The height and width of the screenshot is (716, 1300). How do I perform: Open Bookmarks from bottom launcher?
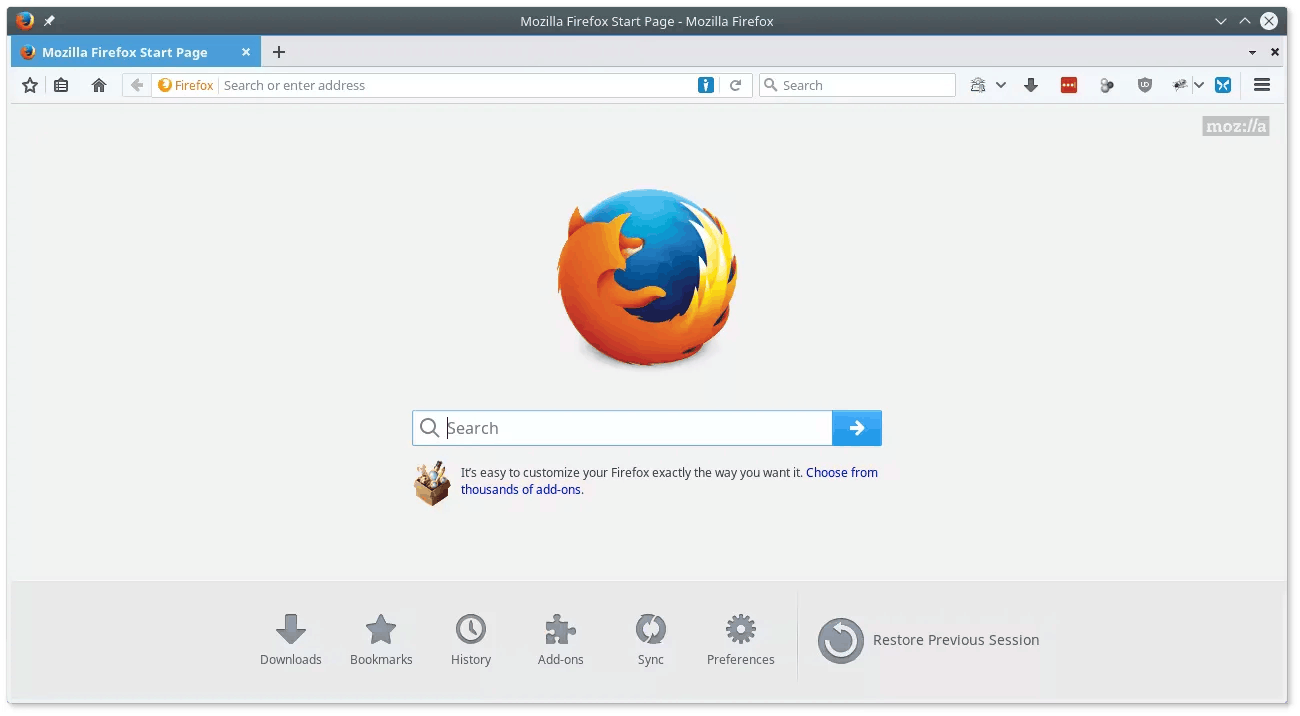coord(381,640)
